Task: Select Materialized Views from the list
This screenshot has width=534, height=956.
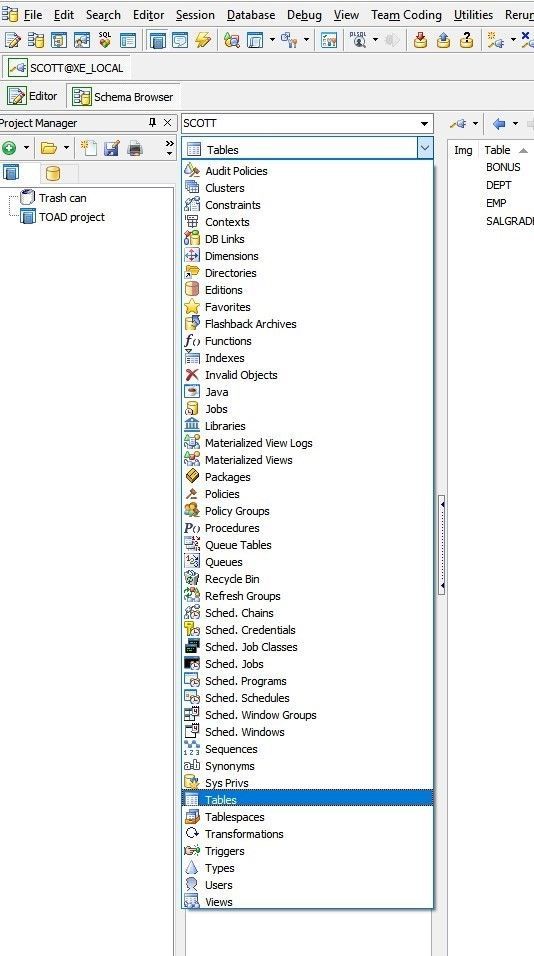Action: [249, 460]
